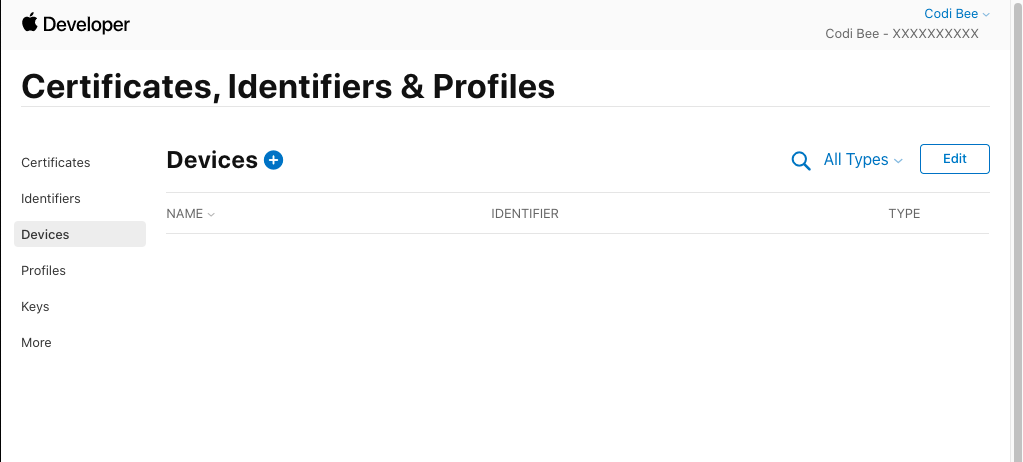Image resolution: width=1023 pixels, height=462 pixels.
Task: Click the Certificates, Identifiers & Profiles title
Action: pos(288,87)
